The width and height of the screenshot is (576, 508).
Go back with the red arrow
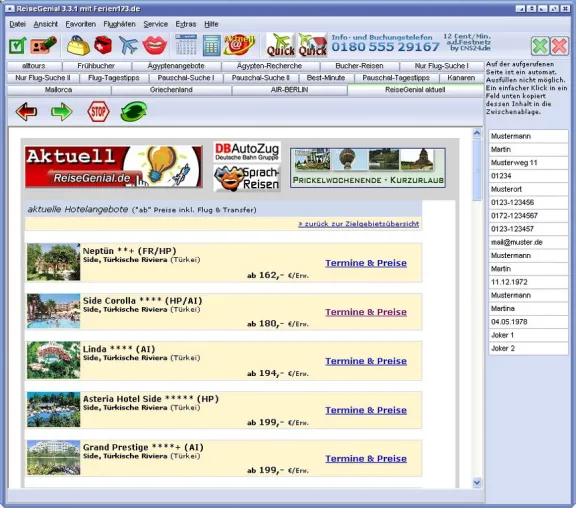[x=26, y=112]
